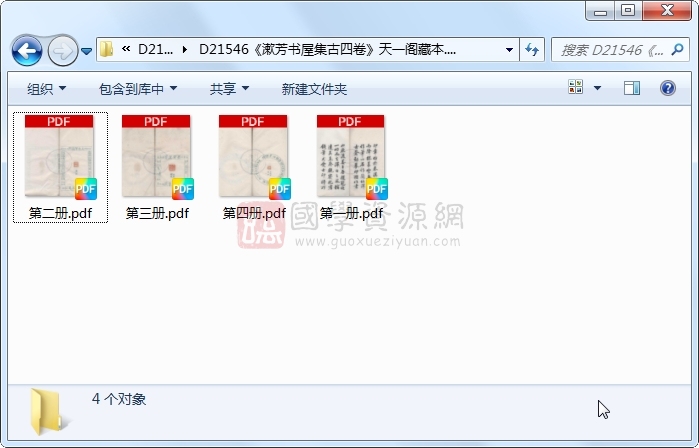Open help with the question mark icon

pyautogui.click(x=667, y=88)
